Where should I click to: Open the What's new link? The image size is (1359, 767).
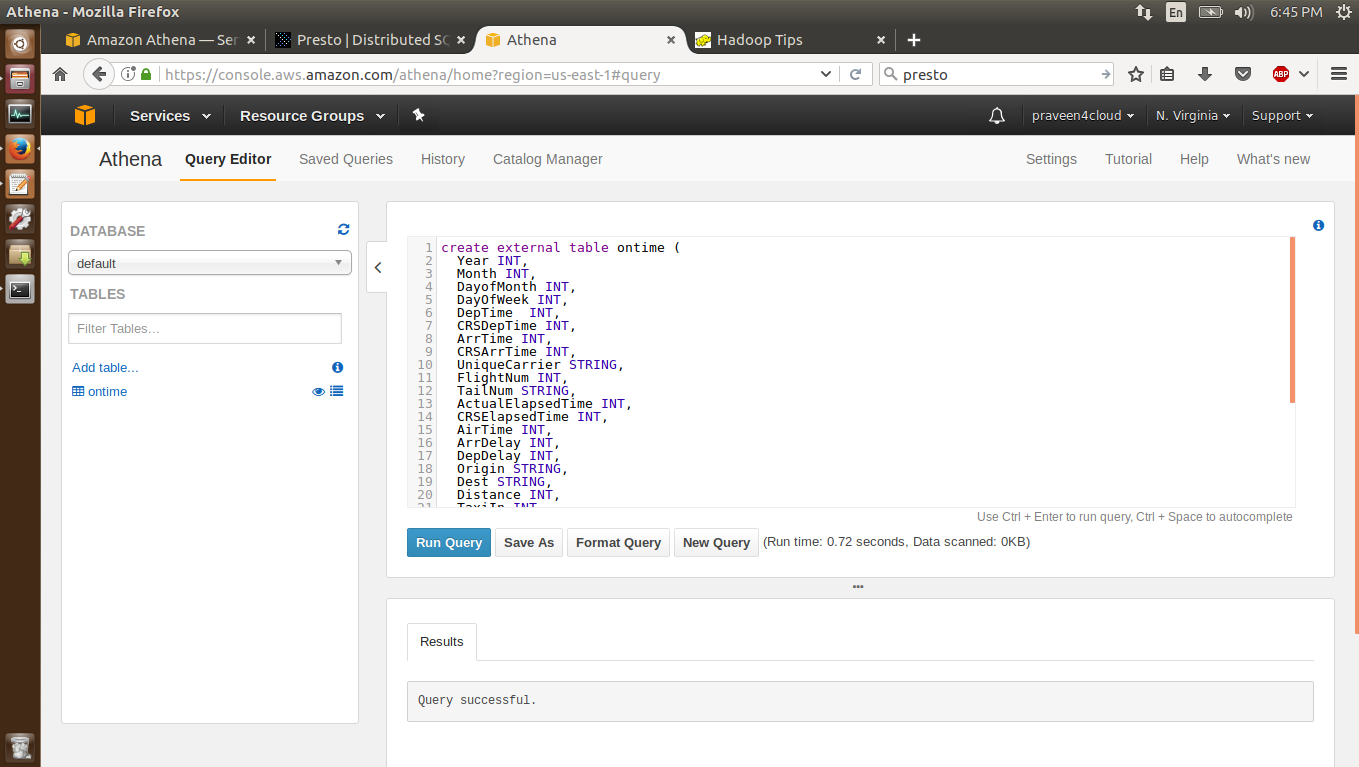click(1273, 159)
